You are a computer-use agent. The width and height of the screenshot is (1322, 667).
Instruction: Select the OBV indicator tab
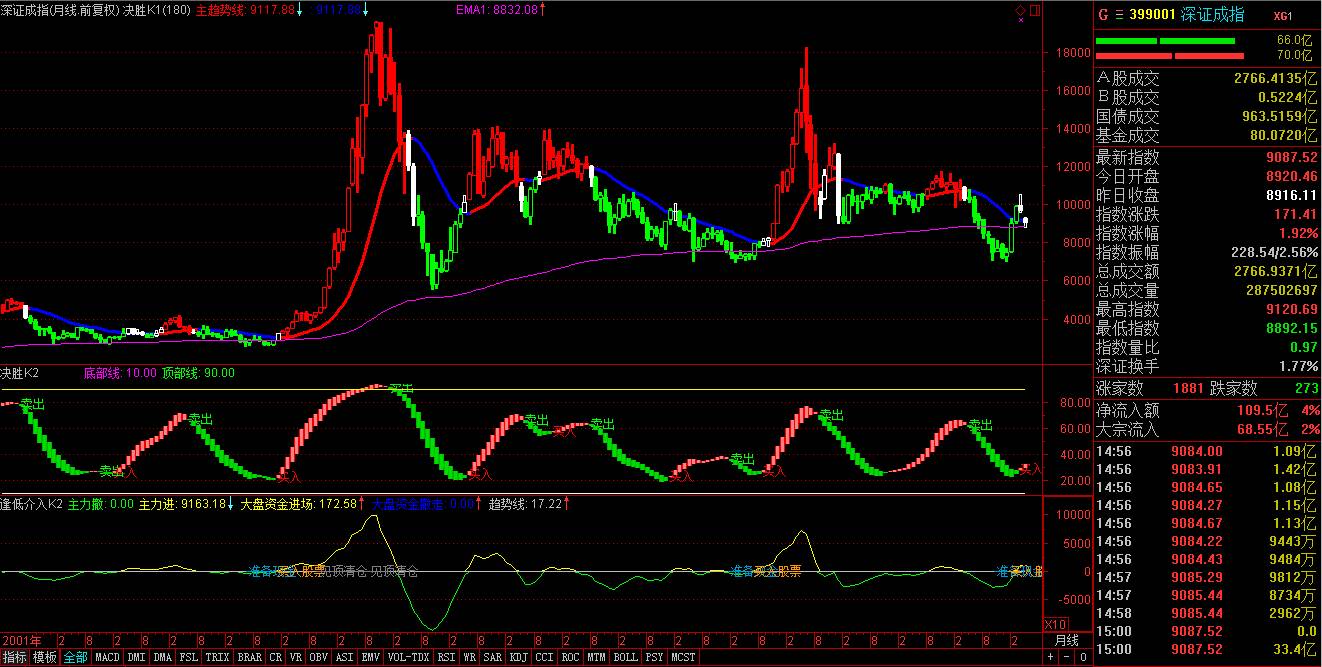[318, 658]
